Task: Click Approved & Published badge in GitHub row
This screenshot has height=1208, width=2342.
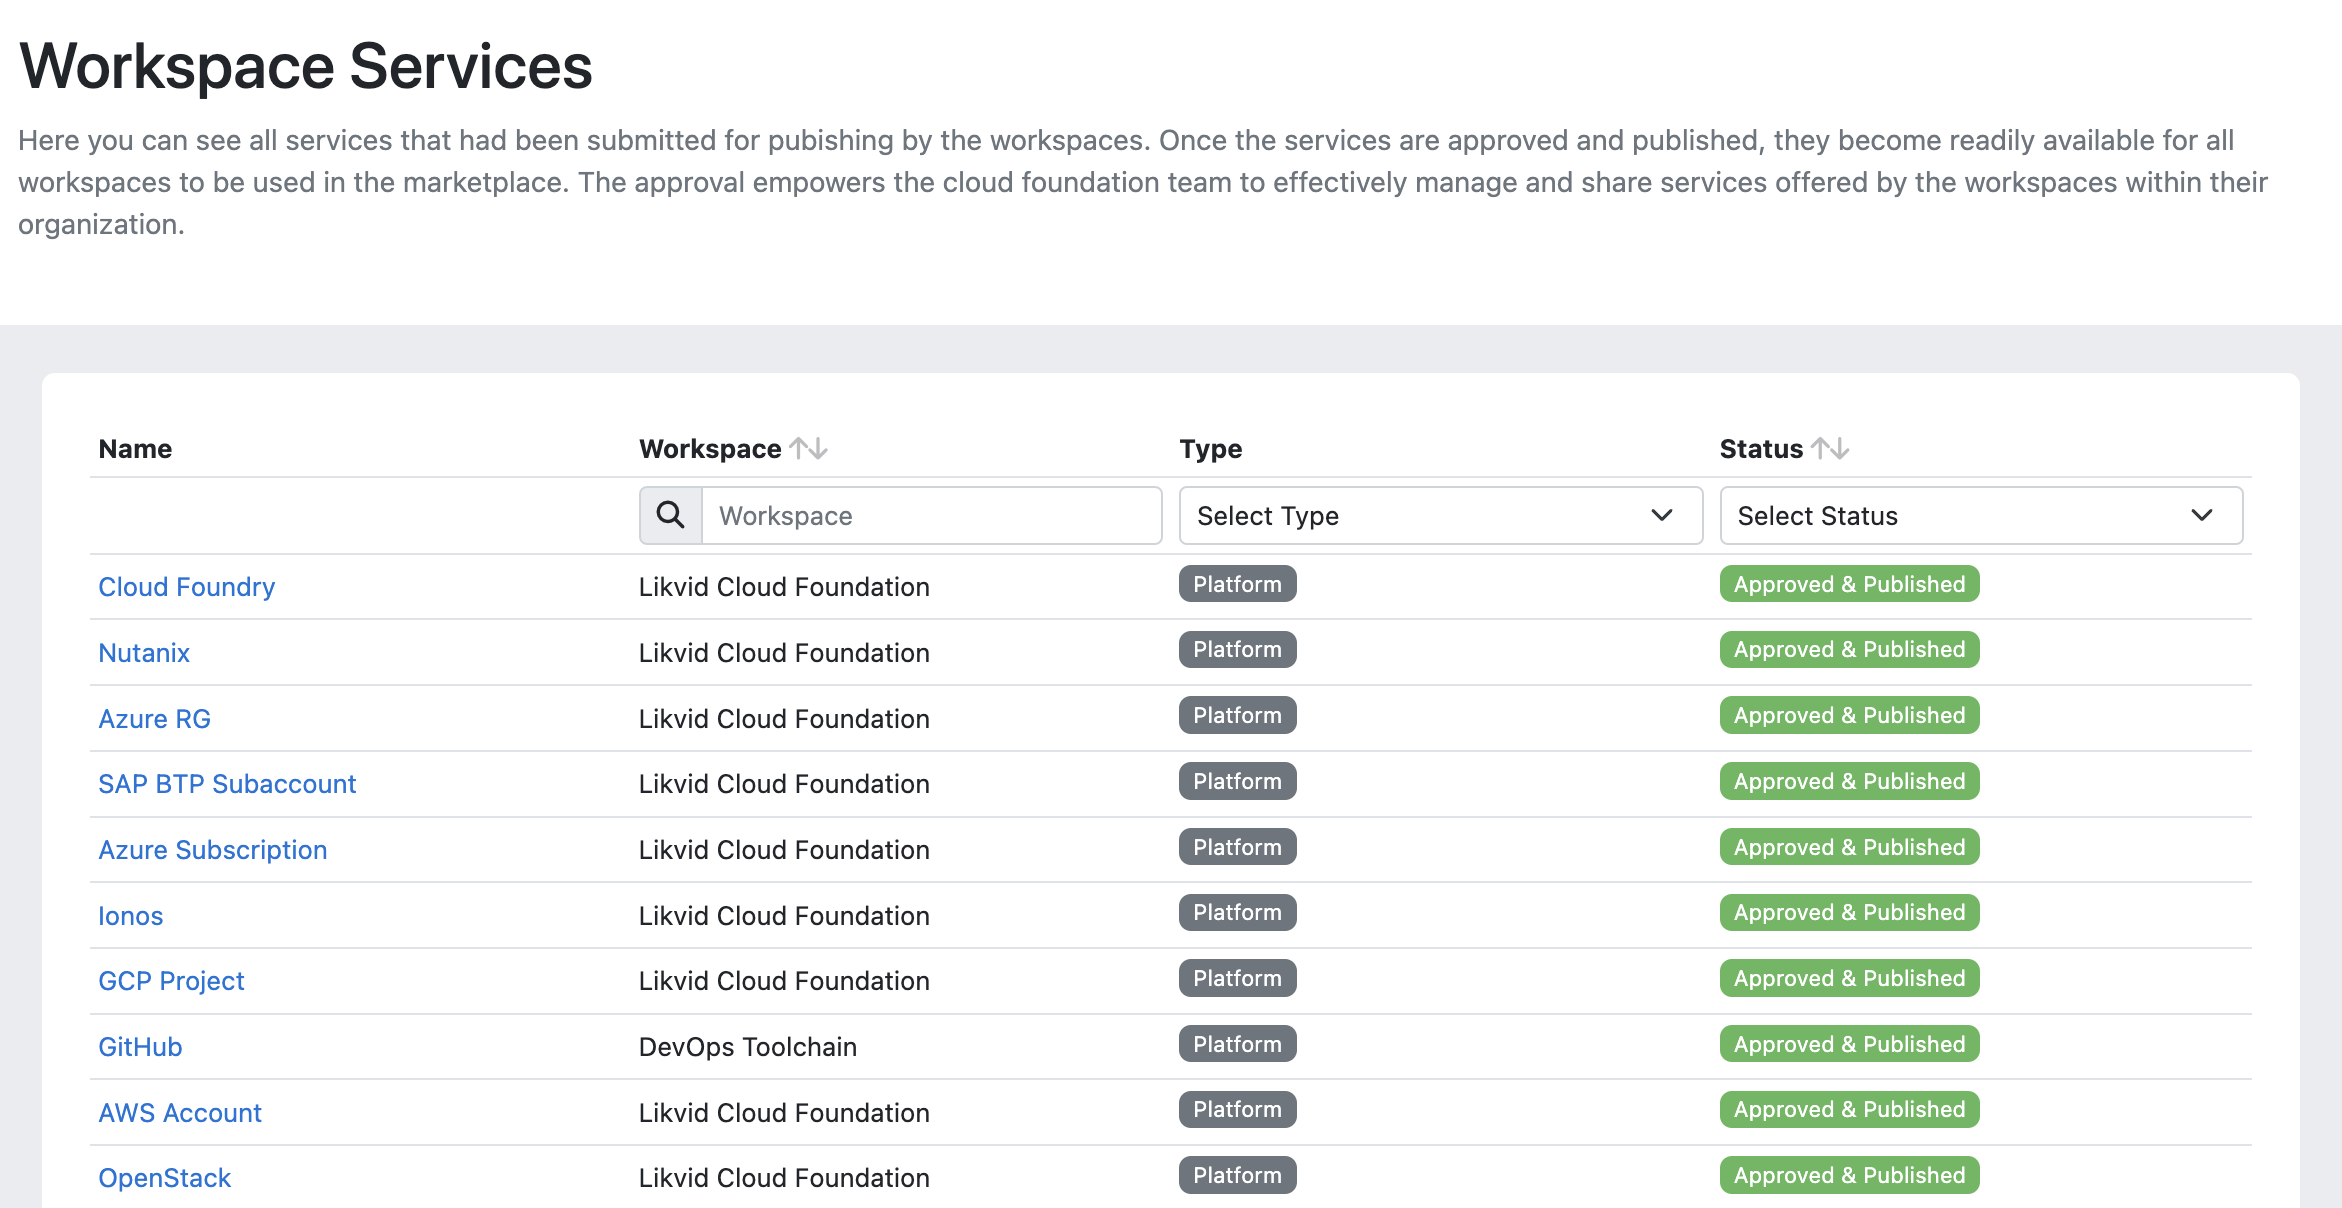Action: pos(1850,1044)
